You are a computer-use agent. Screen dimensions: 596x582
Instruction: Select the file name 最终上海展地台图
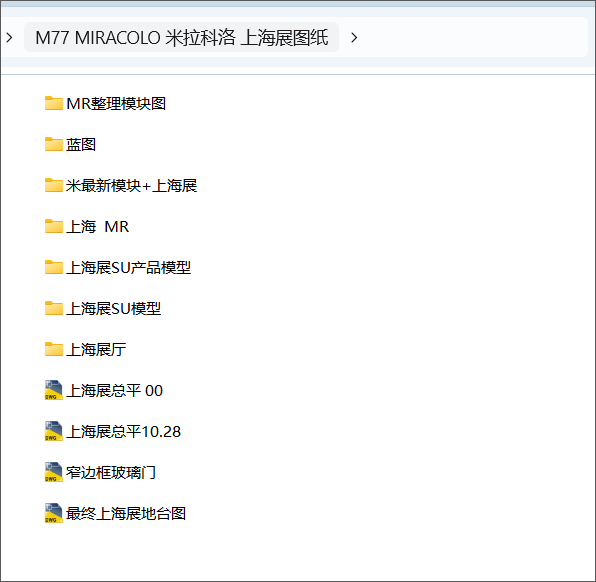[x=126, y=514]
